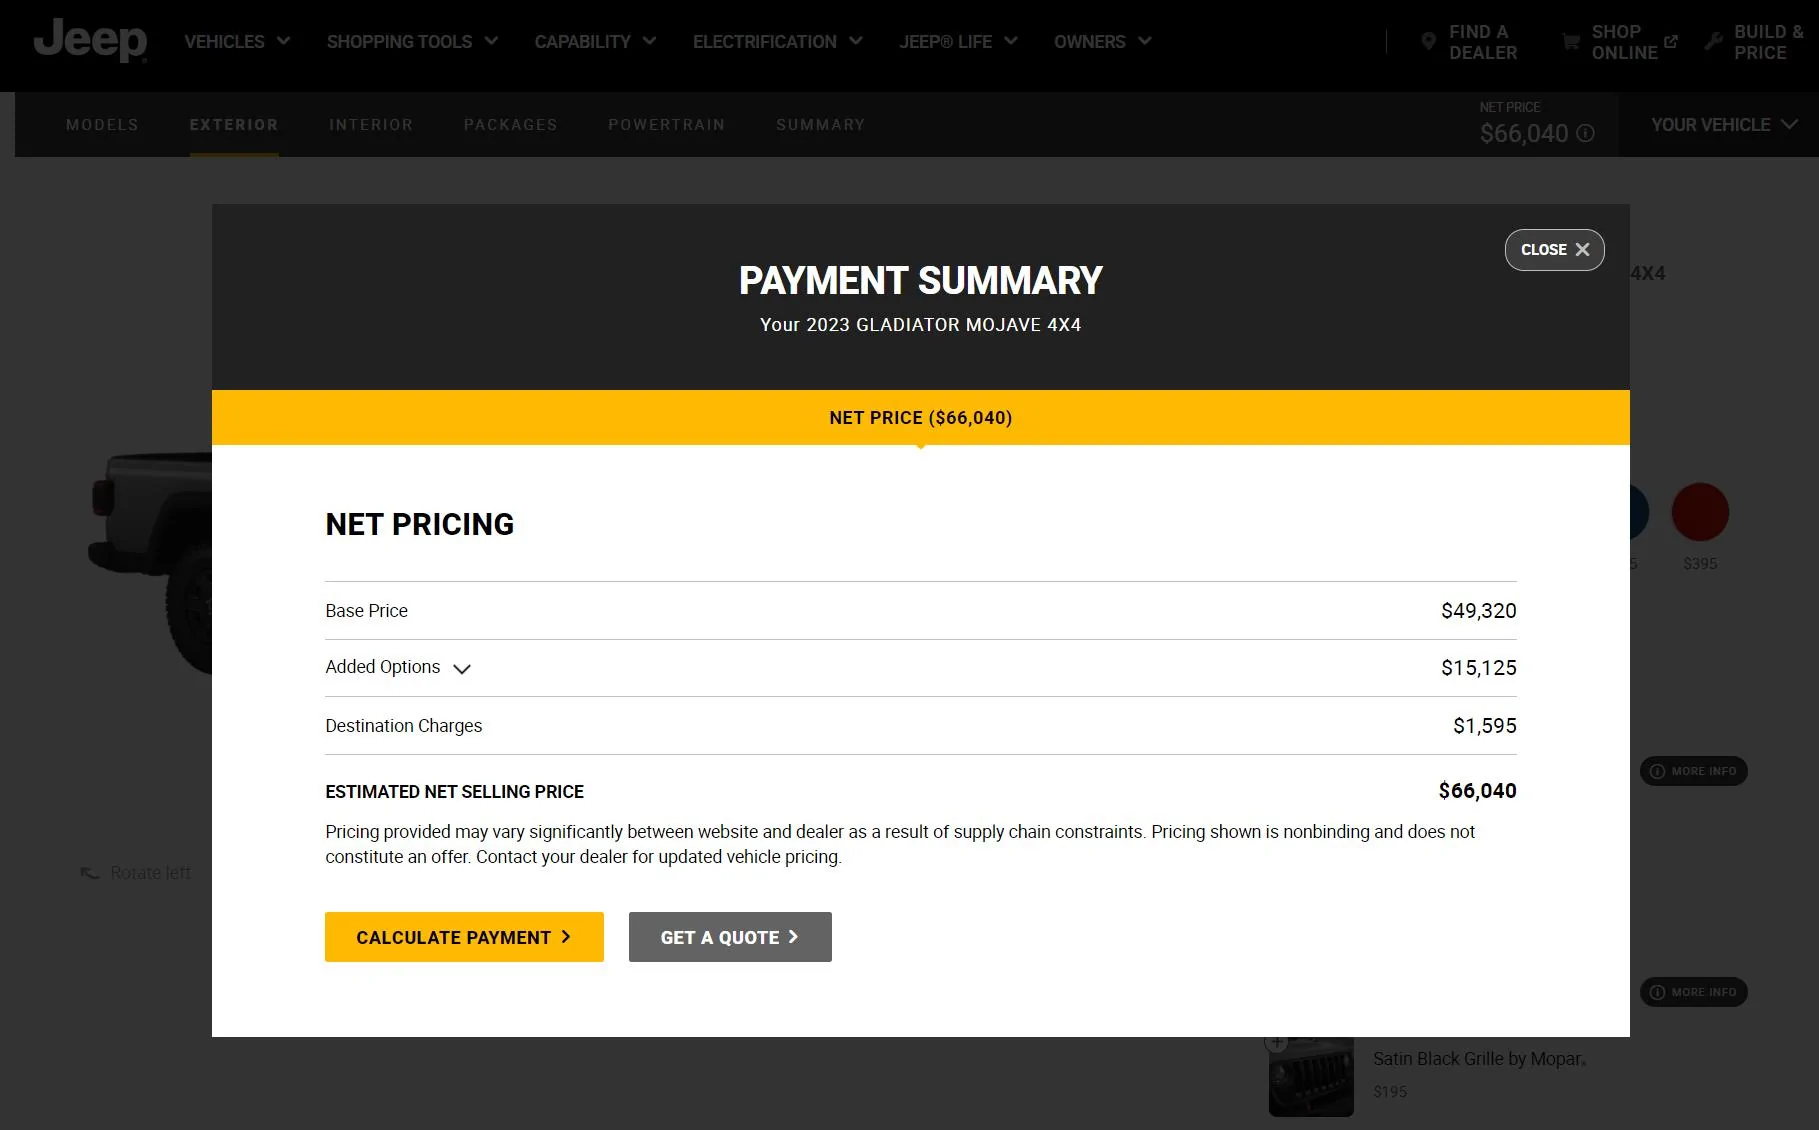Click the Calculate Payment button
This screenshot has height=1130, width=1819.
pyautogui.click(x=464, y=937)
